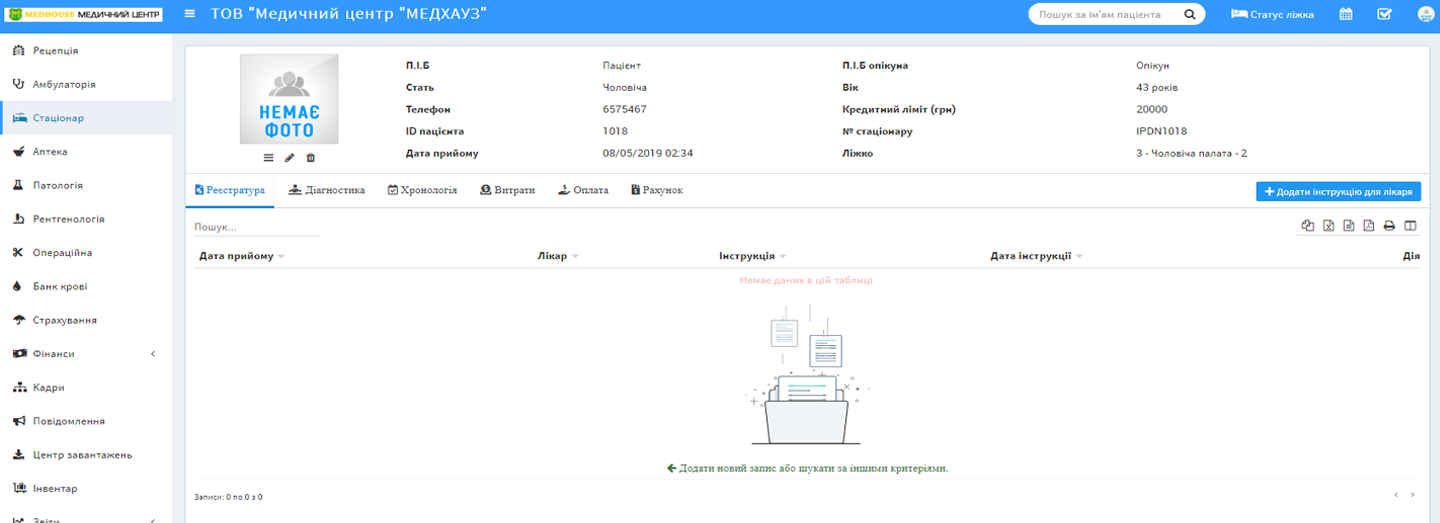The width and height of the screenshot is (1440, 523).
Task: Delete patient with the trash icon
Action: pyautogui.click(x=310, y=158)
